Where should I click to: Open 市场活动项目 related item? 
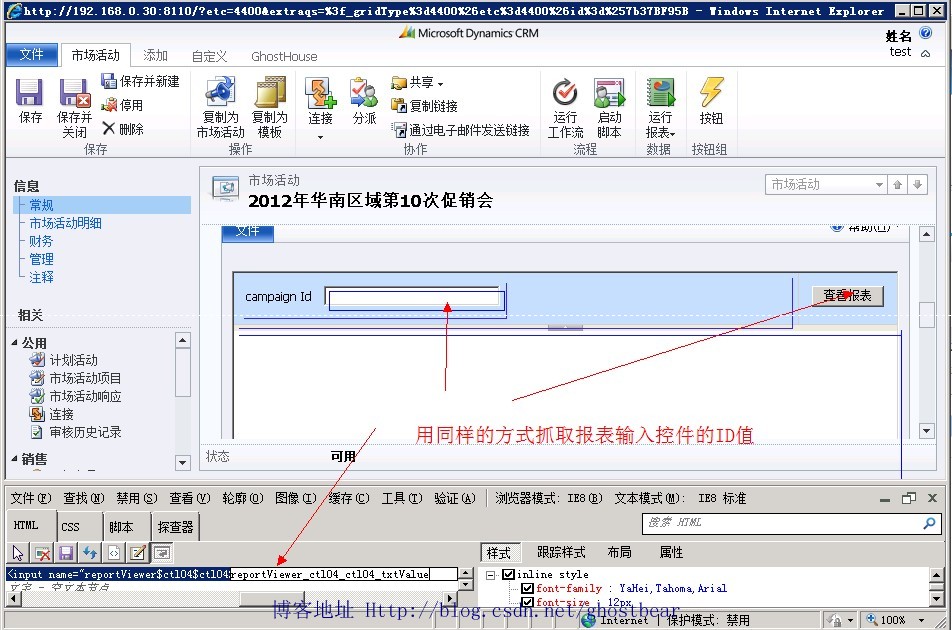click(x=75, y=378)
